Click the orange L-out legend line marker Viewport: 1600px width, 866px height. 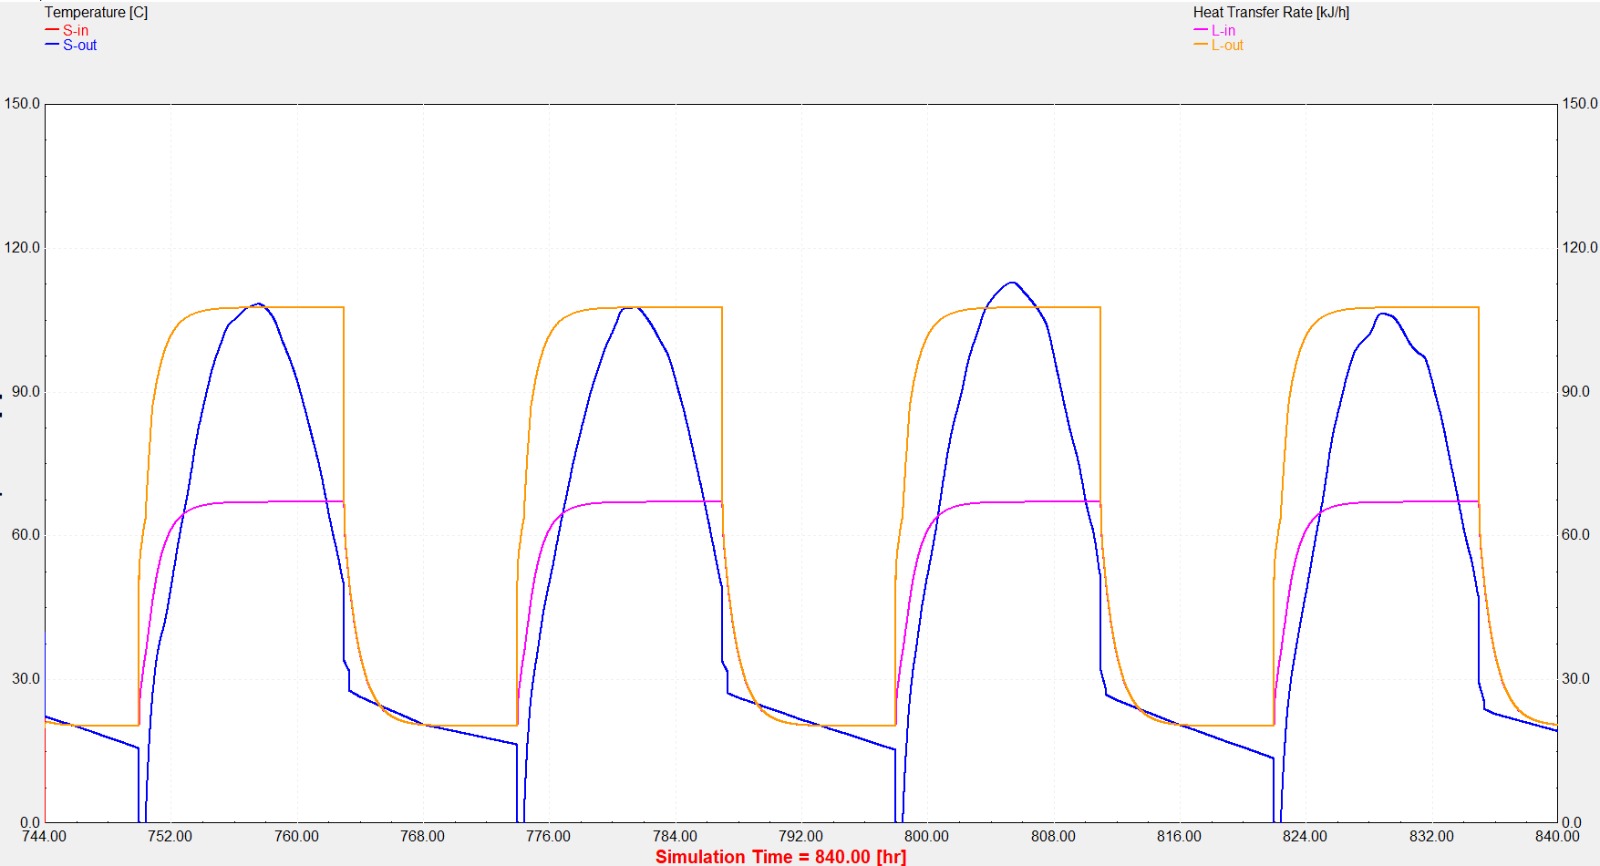tap(1201, 45)
